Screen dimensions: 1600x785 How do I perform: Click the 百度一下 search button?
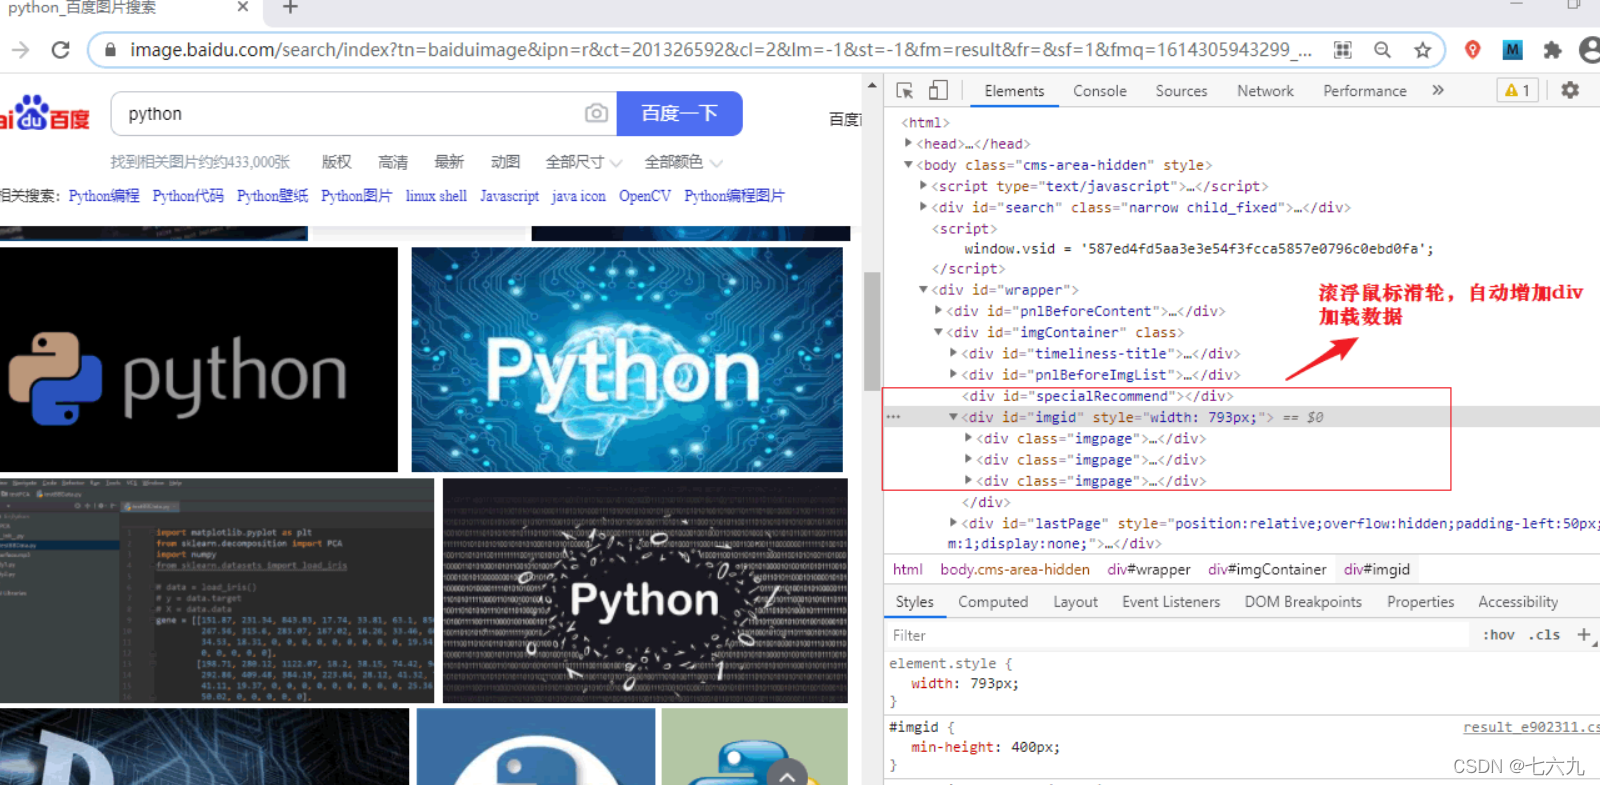pyautogui.click(x=679, y=113)
